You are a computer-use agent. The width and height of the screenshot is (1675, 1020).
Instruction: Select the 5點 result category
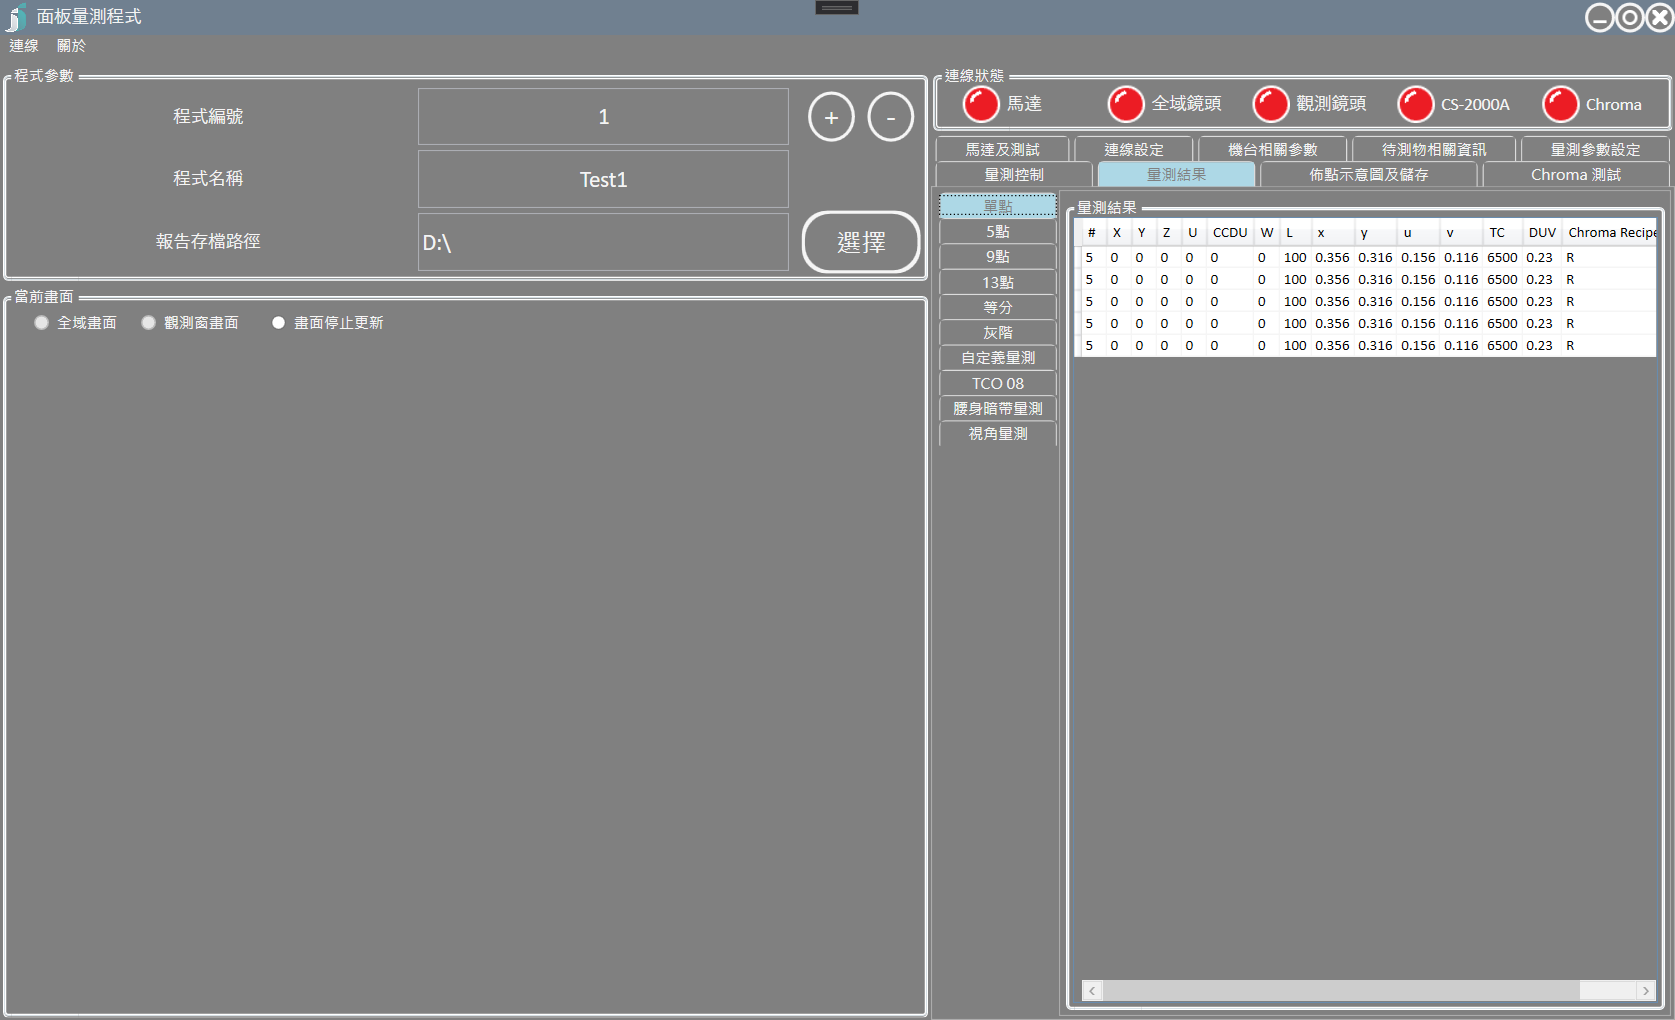(x=998, y=232)
